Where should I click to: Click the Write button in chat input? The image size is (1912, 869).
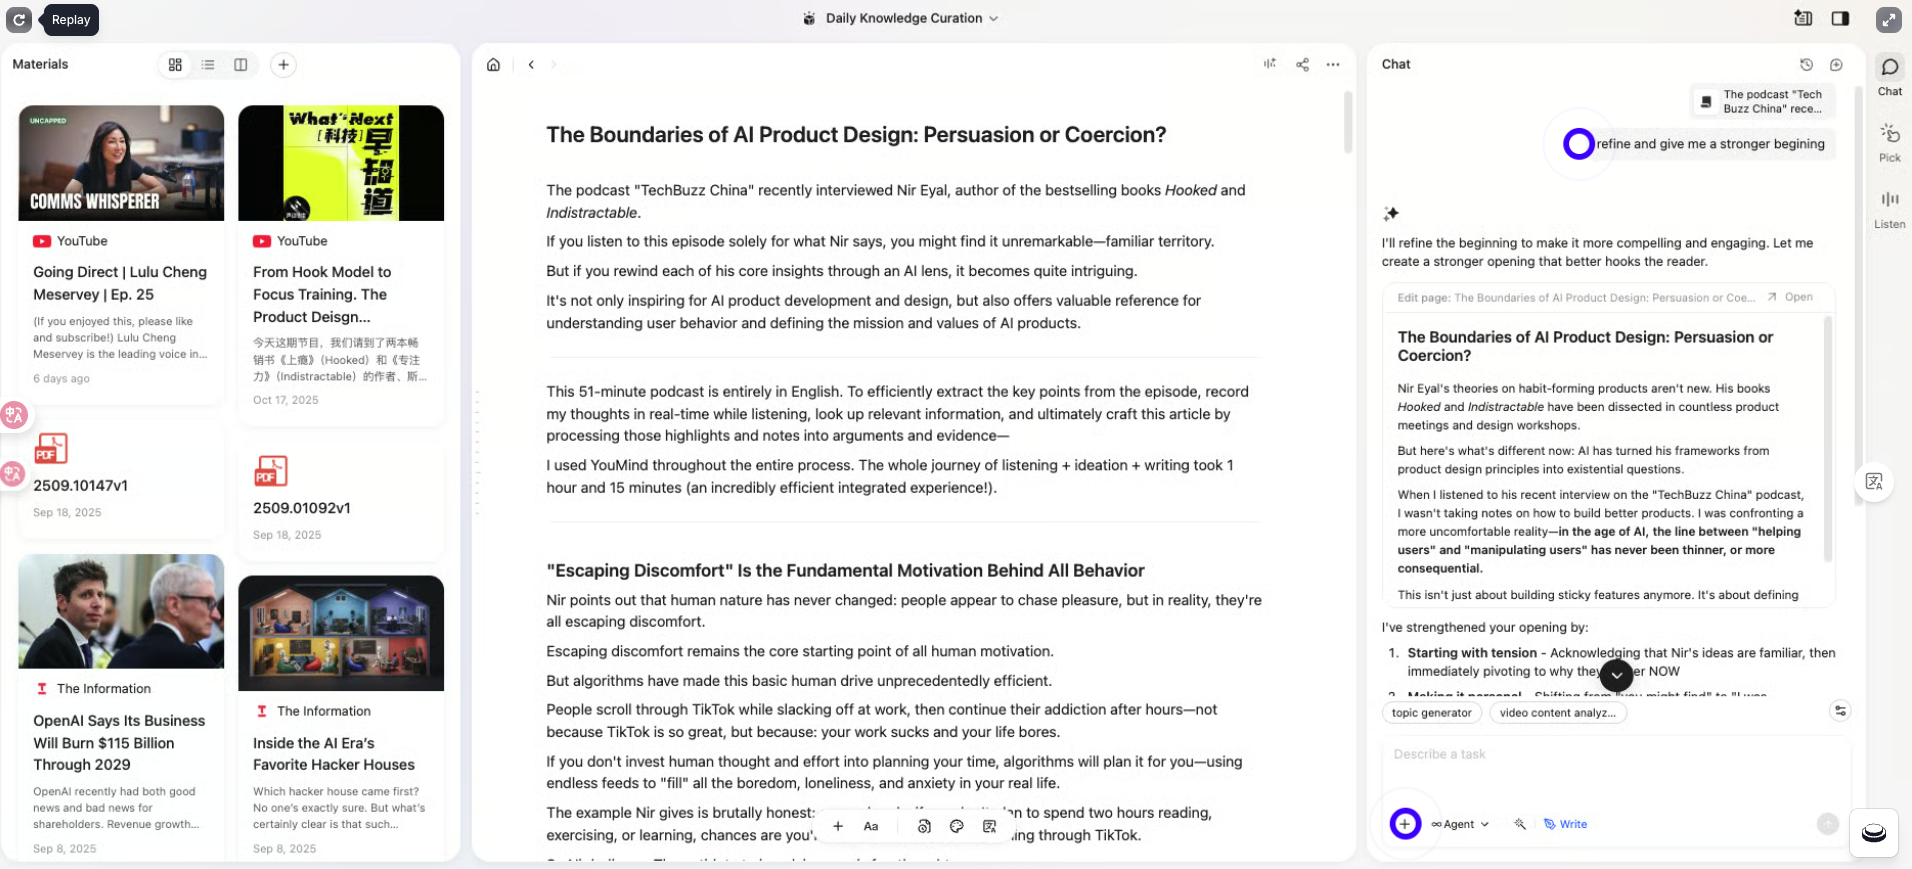(x=1565, y=824)
